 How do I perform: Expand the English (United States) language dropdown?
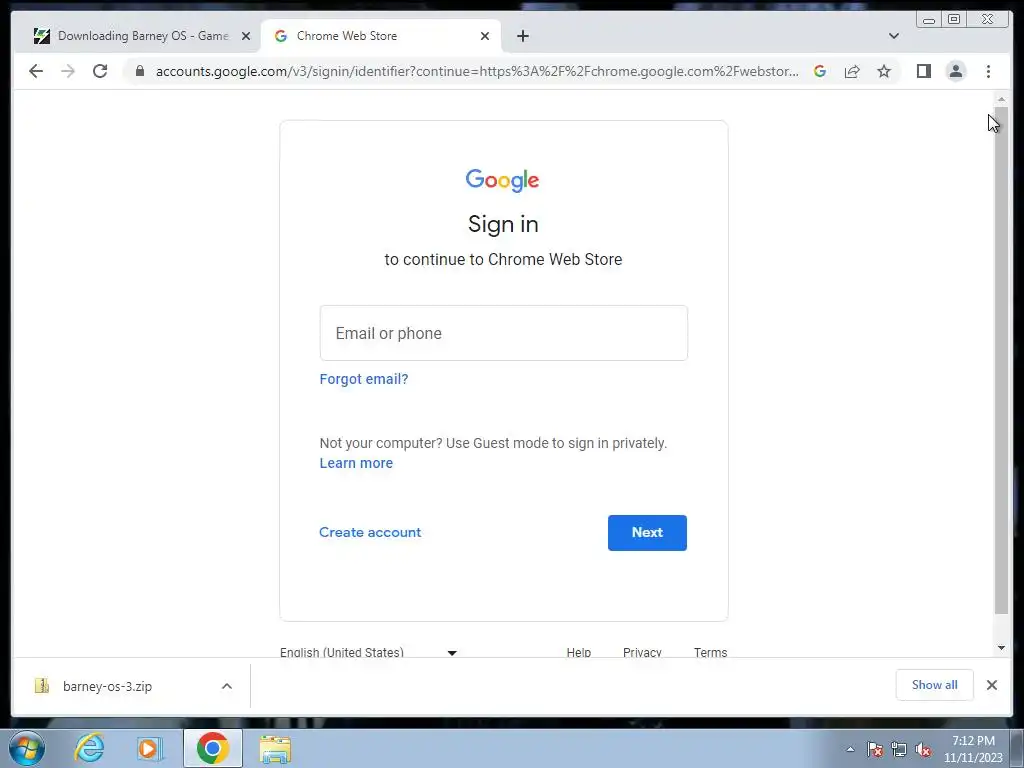tap(368, 652)
